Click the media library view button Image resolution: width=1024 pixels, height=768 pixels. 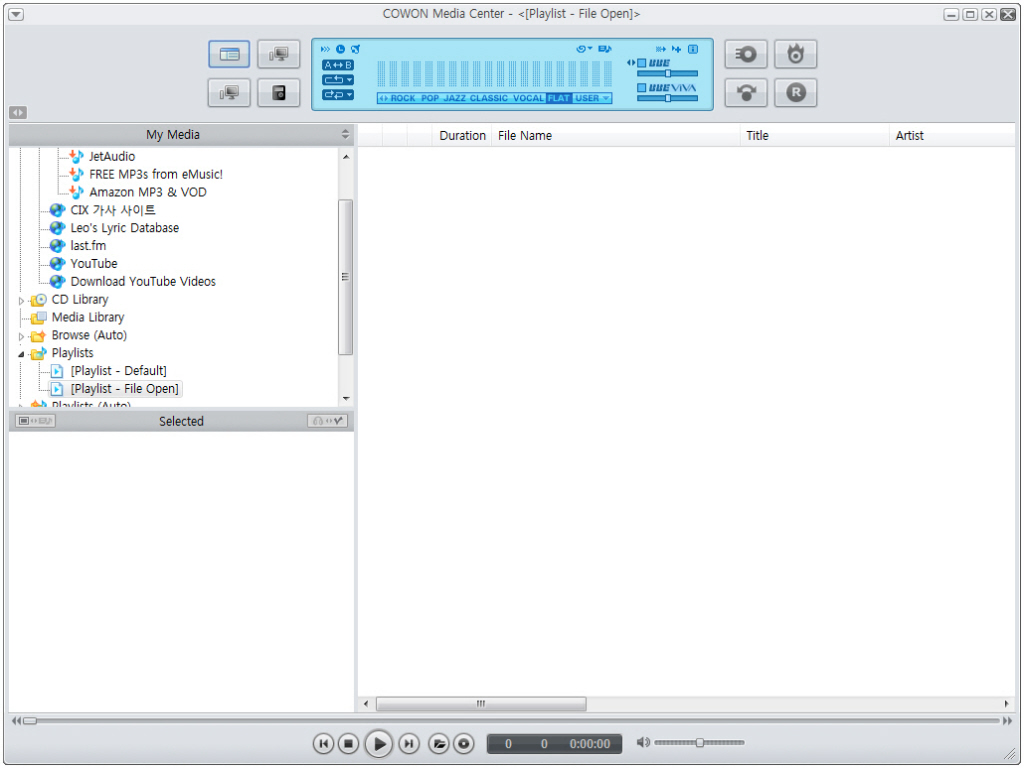coord(229,54)
